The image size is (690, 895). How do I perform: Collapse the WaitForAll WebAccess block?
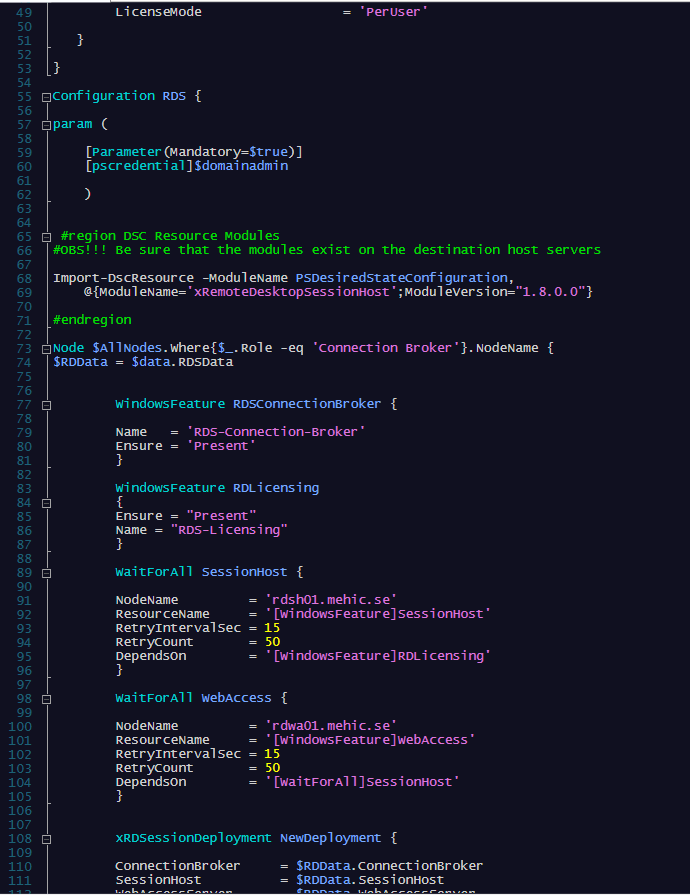click(x=46, y=697)
